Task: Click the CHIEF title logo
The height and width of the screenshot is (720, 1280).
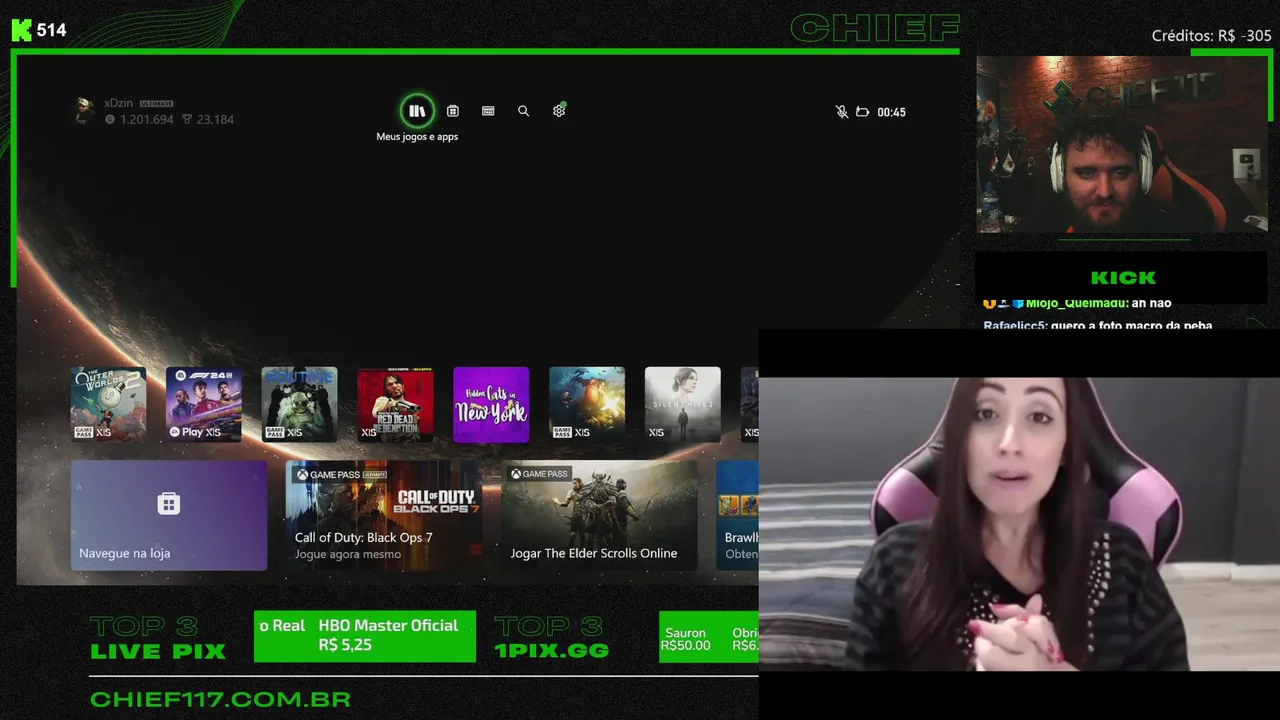Action: coord(875,28)
